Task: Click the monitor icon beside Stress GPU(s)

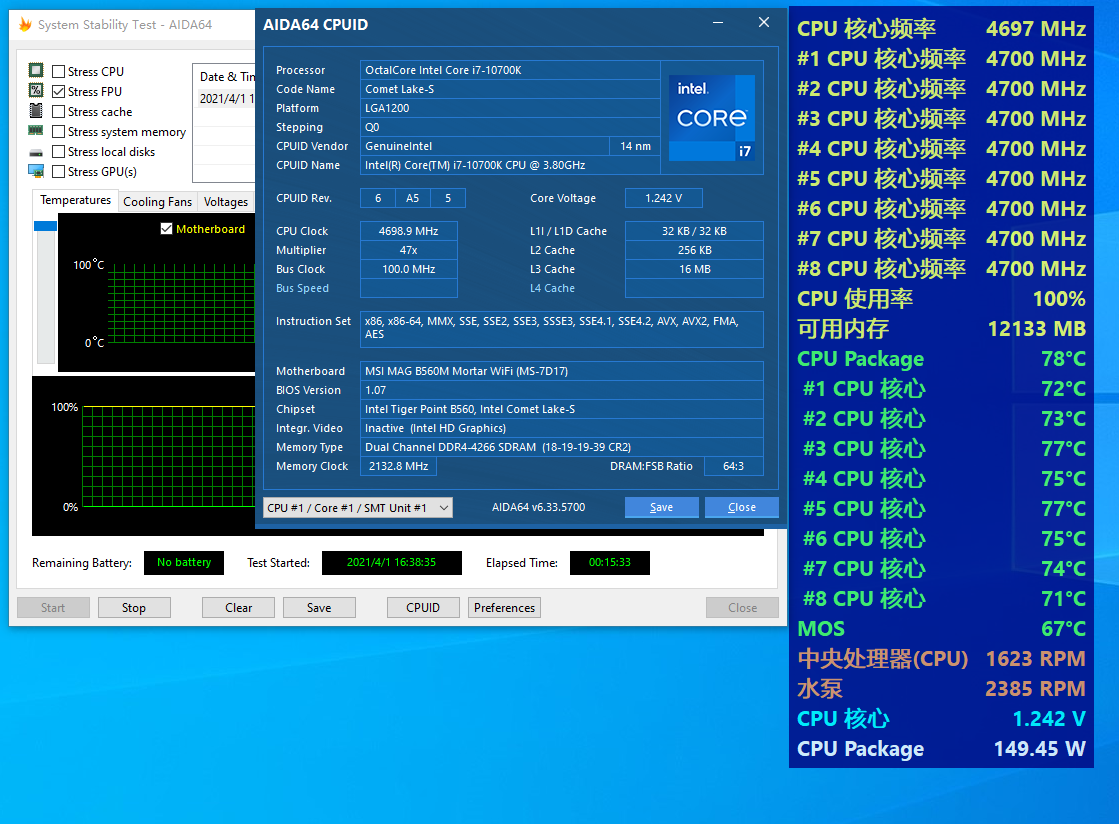Action: click(36, 172)
